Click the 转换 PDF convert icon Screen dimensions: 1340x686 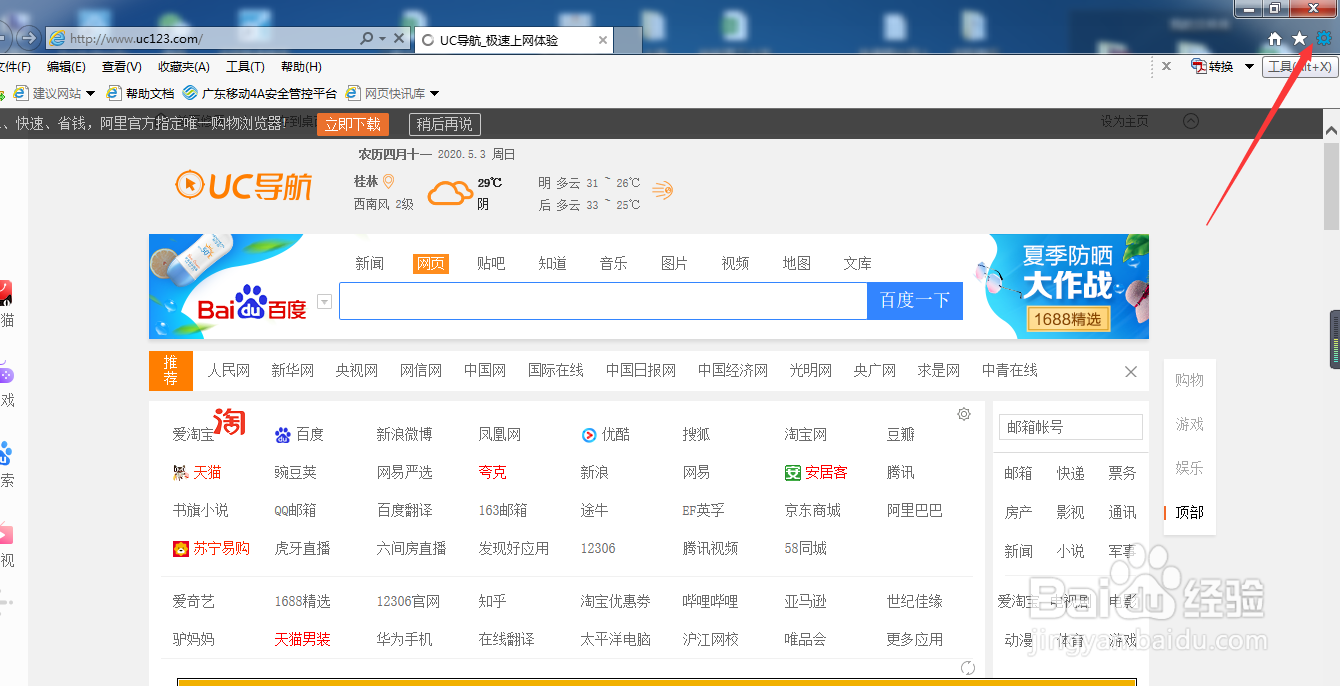1199,66
